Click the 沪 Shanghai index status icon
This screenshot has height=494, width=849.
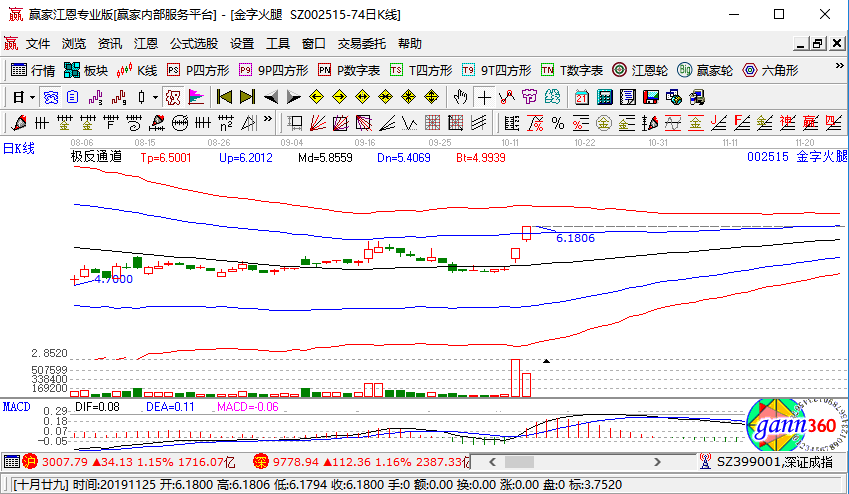click(x=29, y=462)
